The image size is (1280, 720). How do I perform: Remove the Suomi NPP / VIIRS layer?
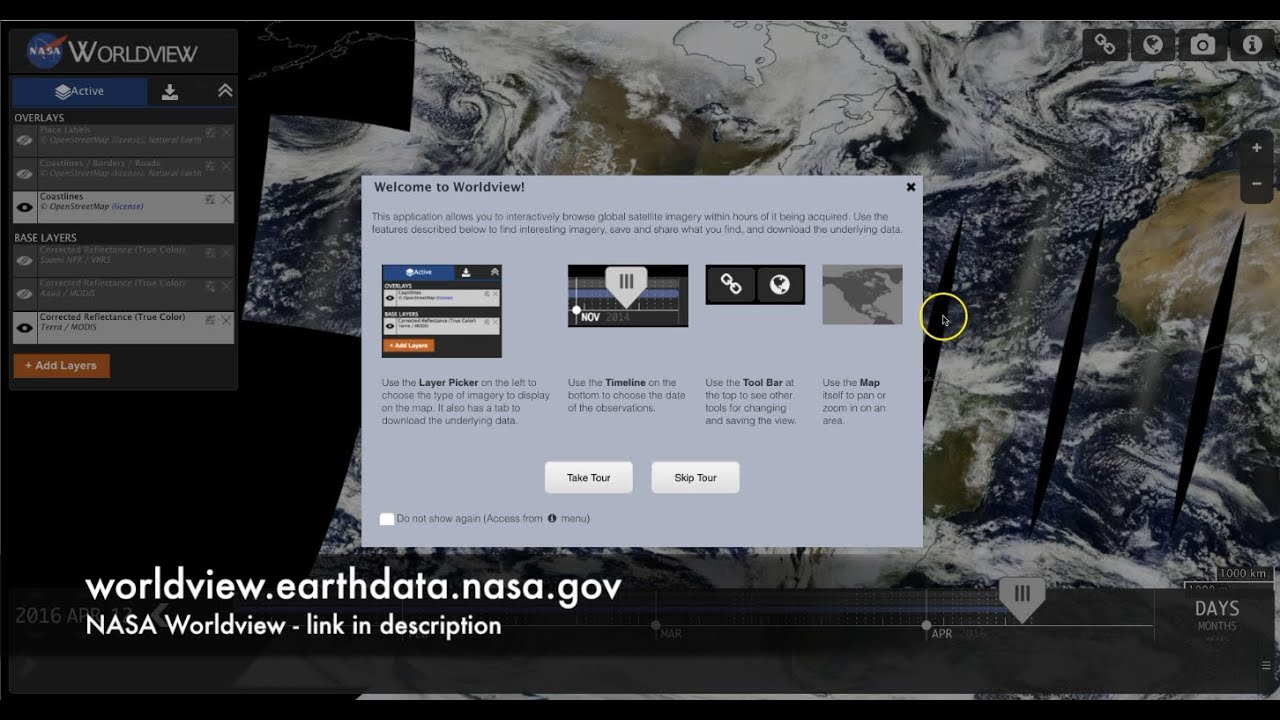pos(226,252)
